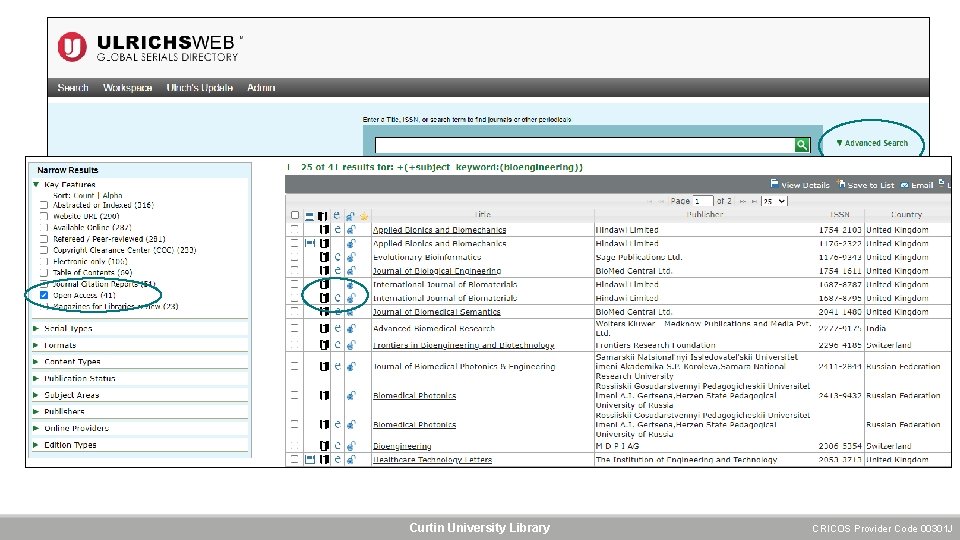Uncheck the Open Access filter checkbox
This screenshot has height=540, width=960.
click(x=43, y=295)
